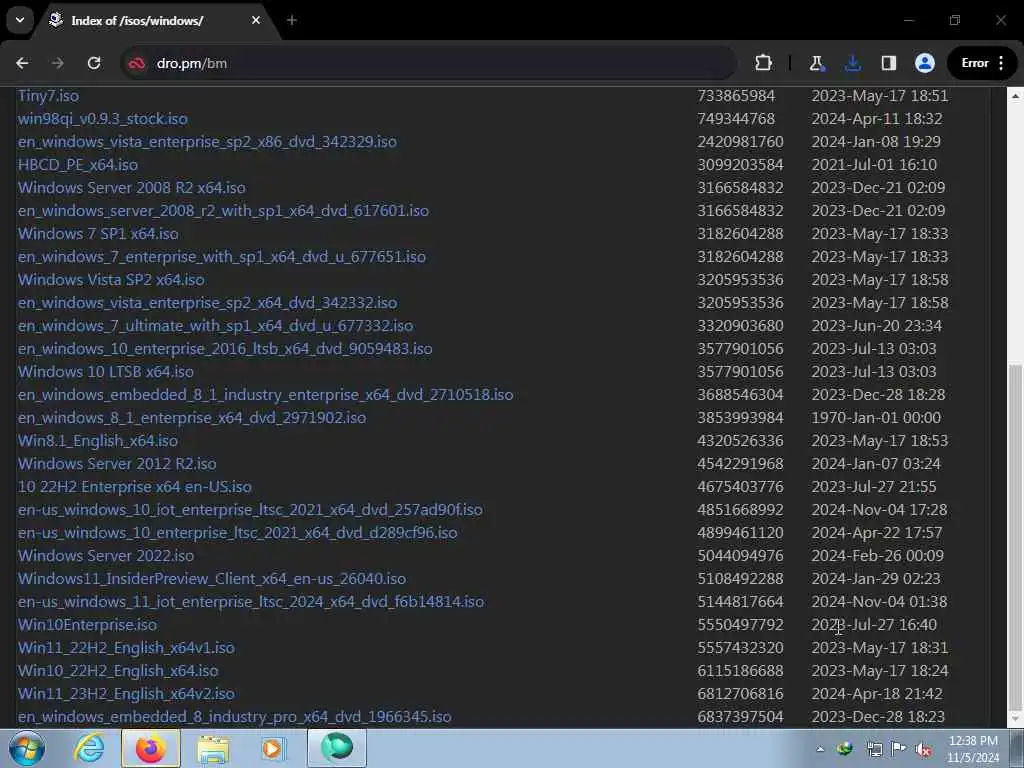Select date 1970-Jan-01 00:00
Screen dimensions: 1024x768
tap(876, 418)
